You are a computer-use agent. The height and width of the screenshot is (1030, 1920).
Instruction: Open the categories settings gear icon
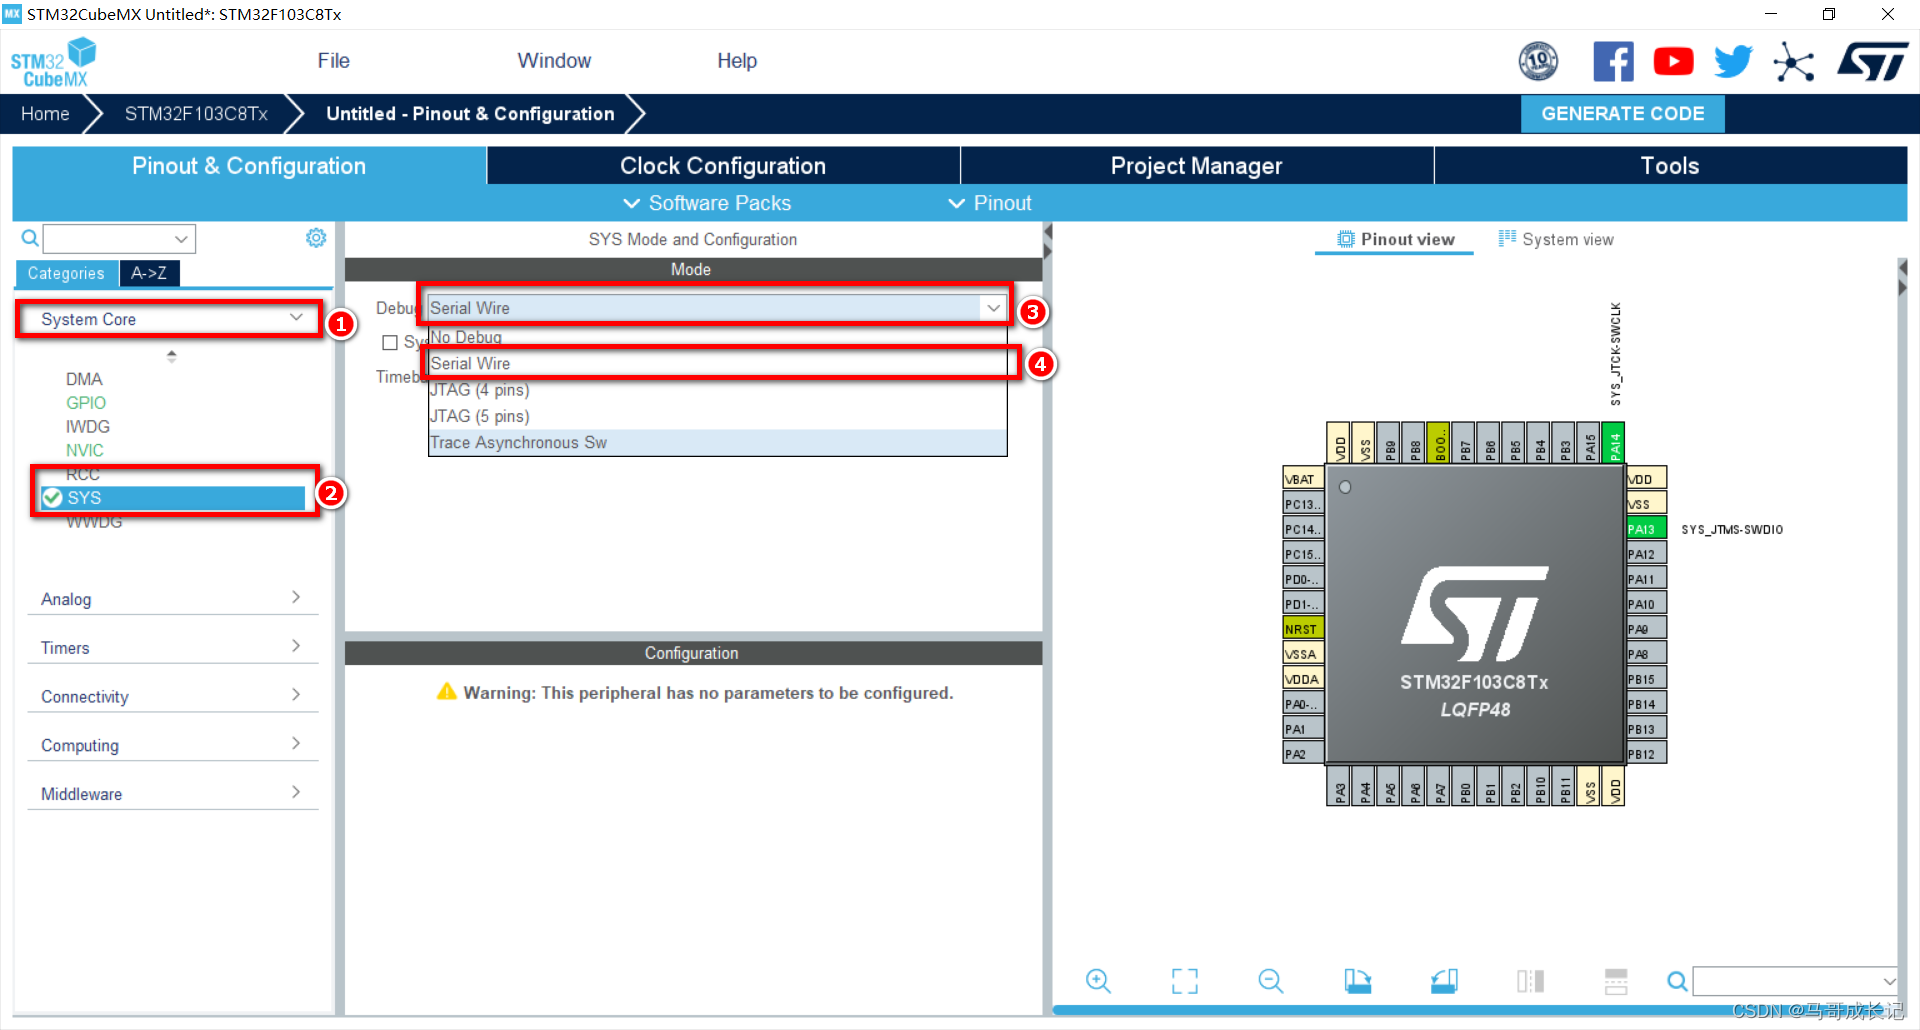tap(316, 238)
